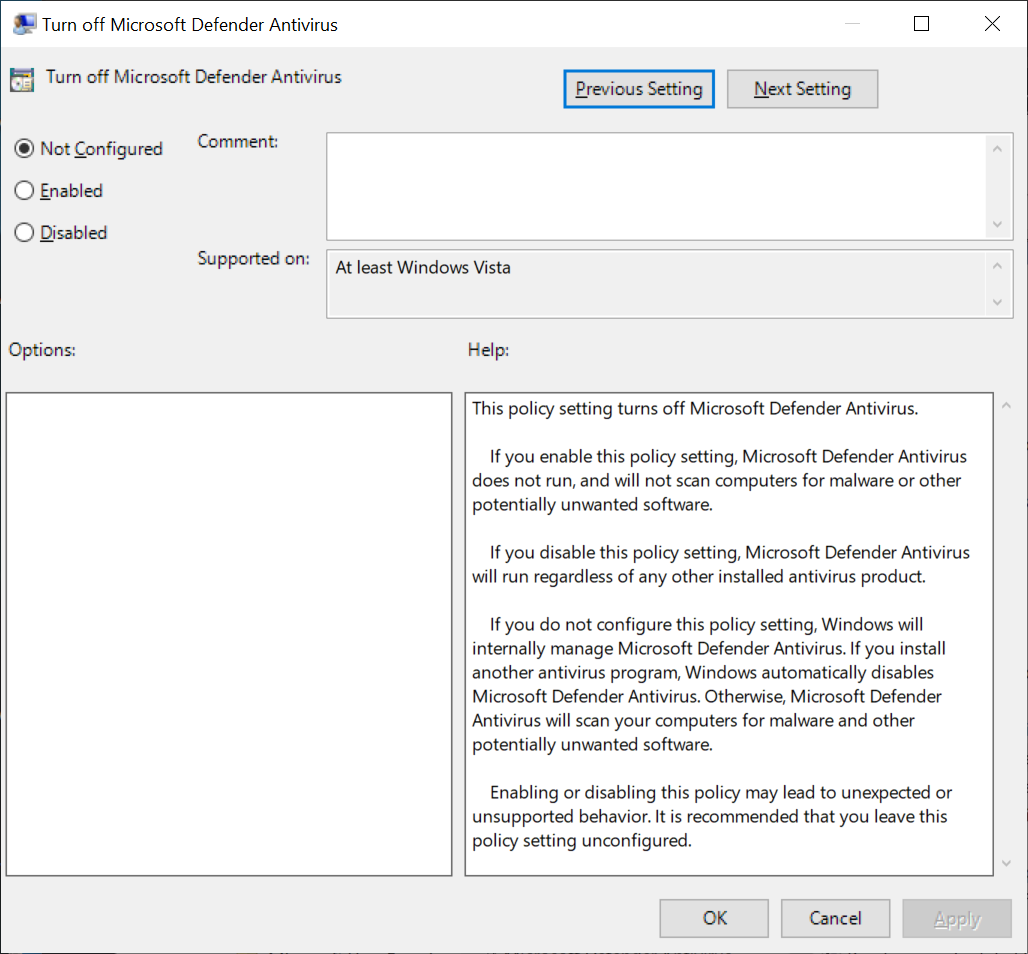Click the Comment box scroll up arrow

click(x=996, y=149)
